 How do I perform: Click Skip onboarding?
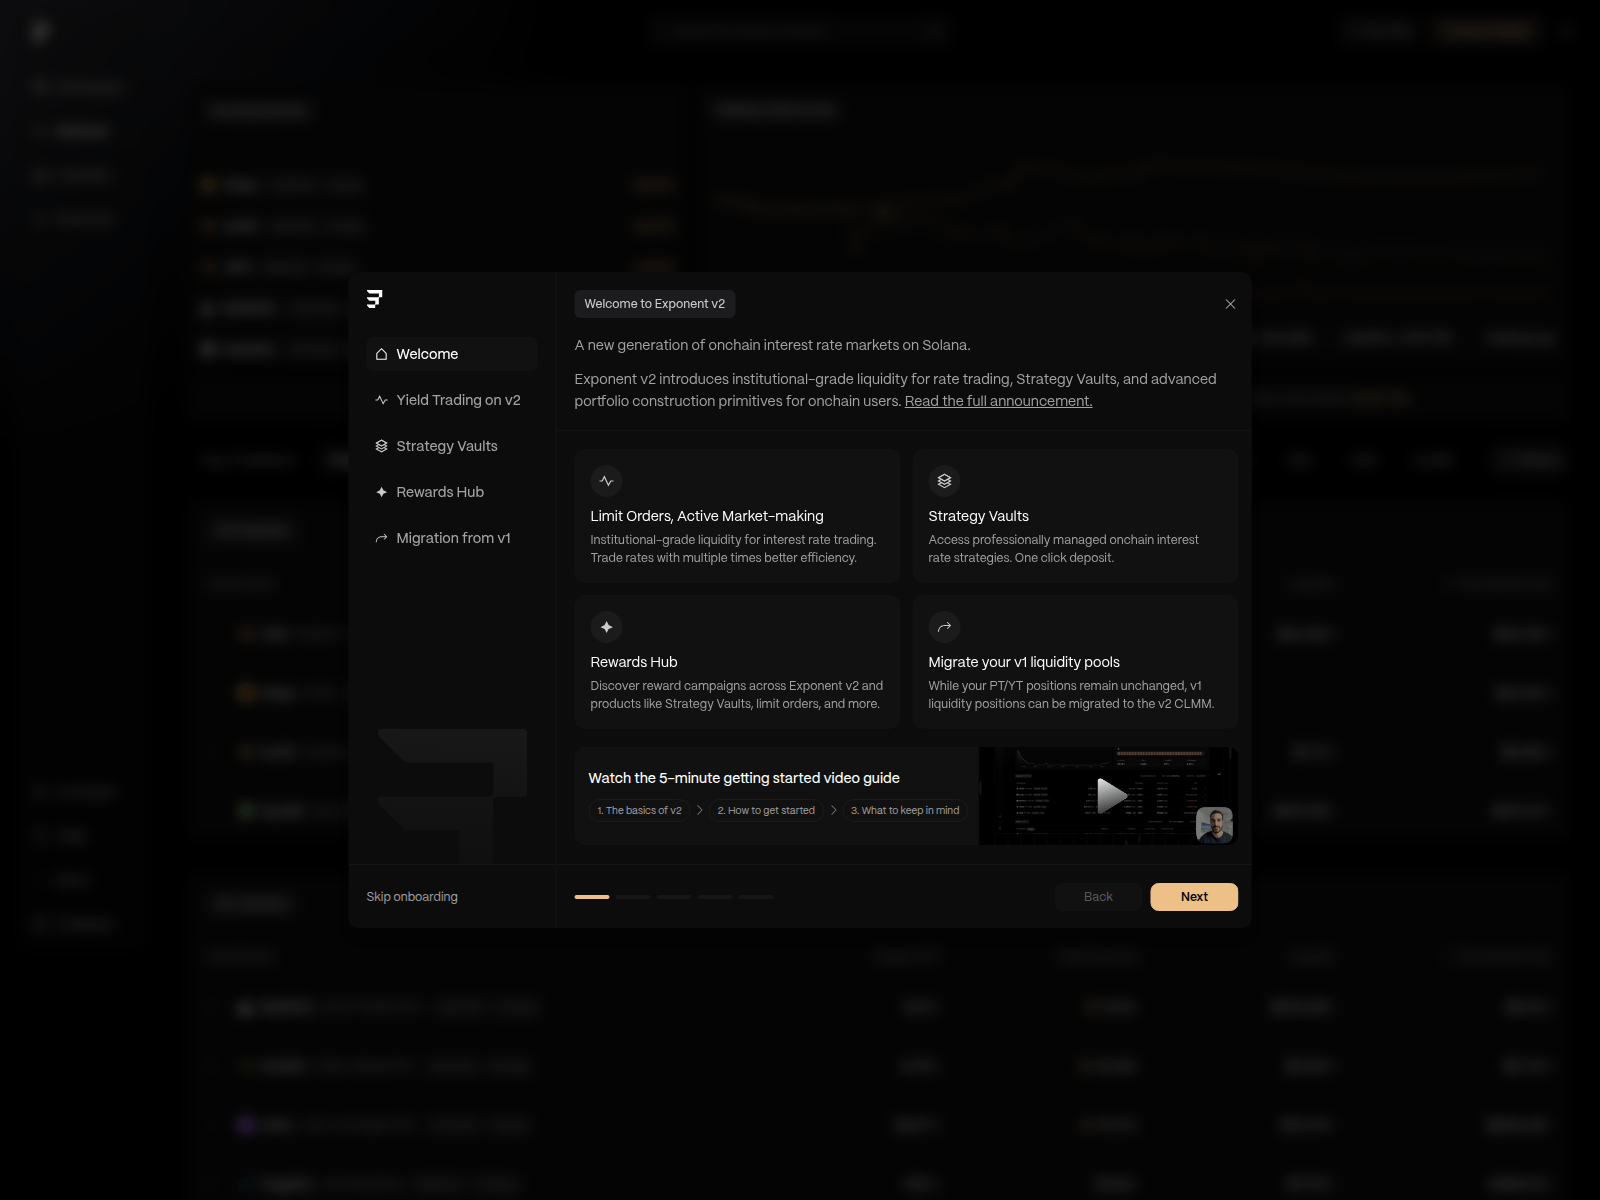tap(412, 897)
